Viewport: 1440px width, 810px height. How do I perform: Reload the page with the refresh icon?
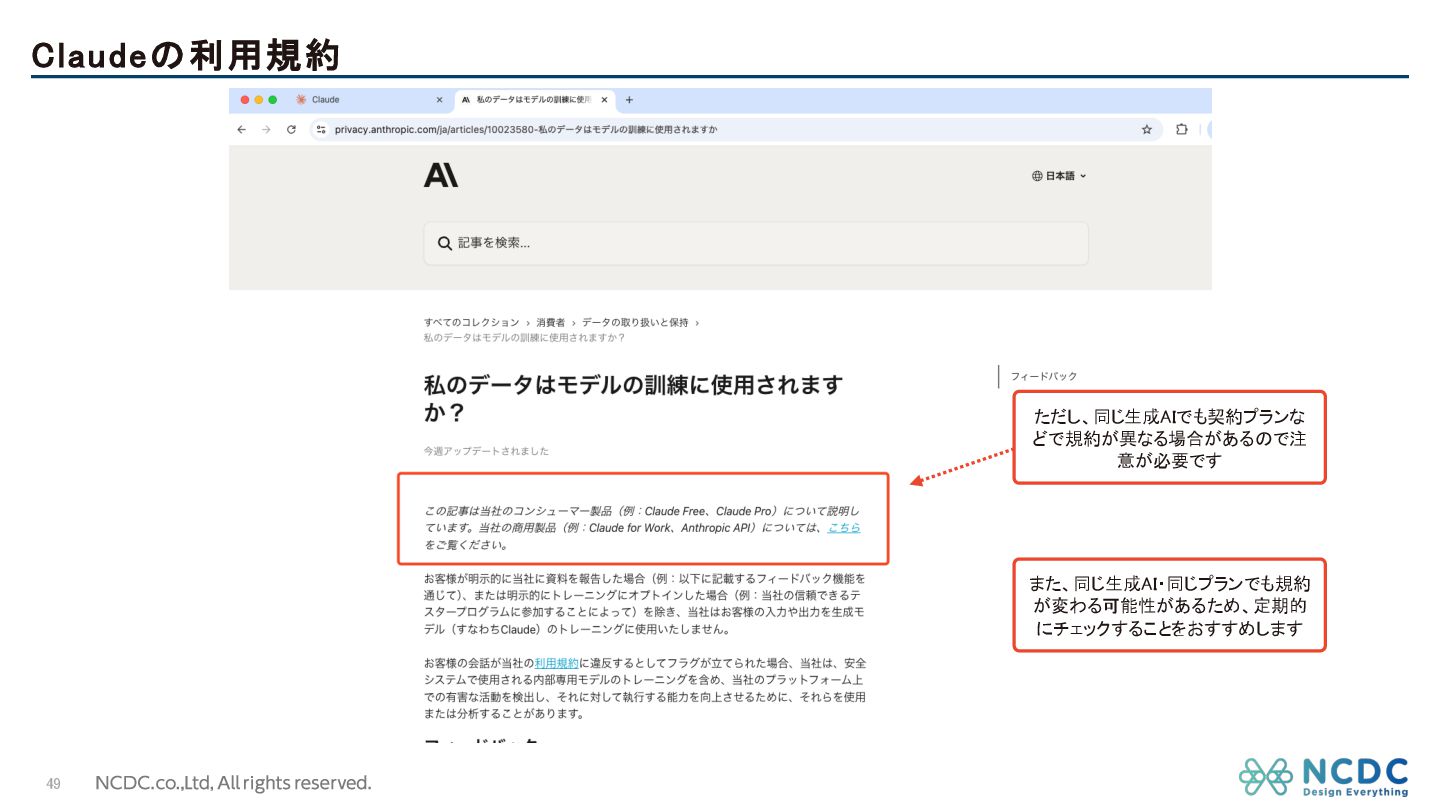[291, 129]
